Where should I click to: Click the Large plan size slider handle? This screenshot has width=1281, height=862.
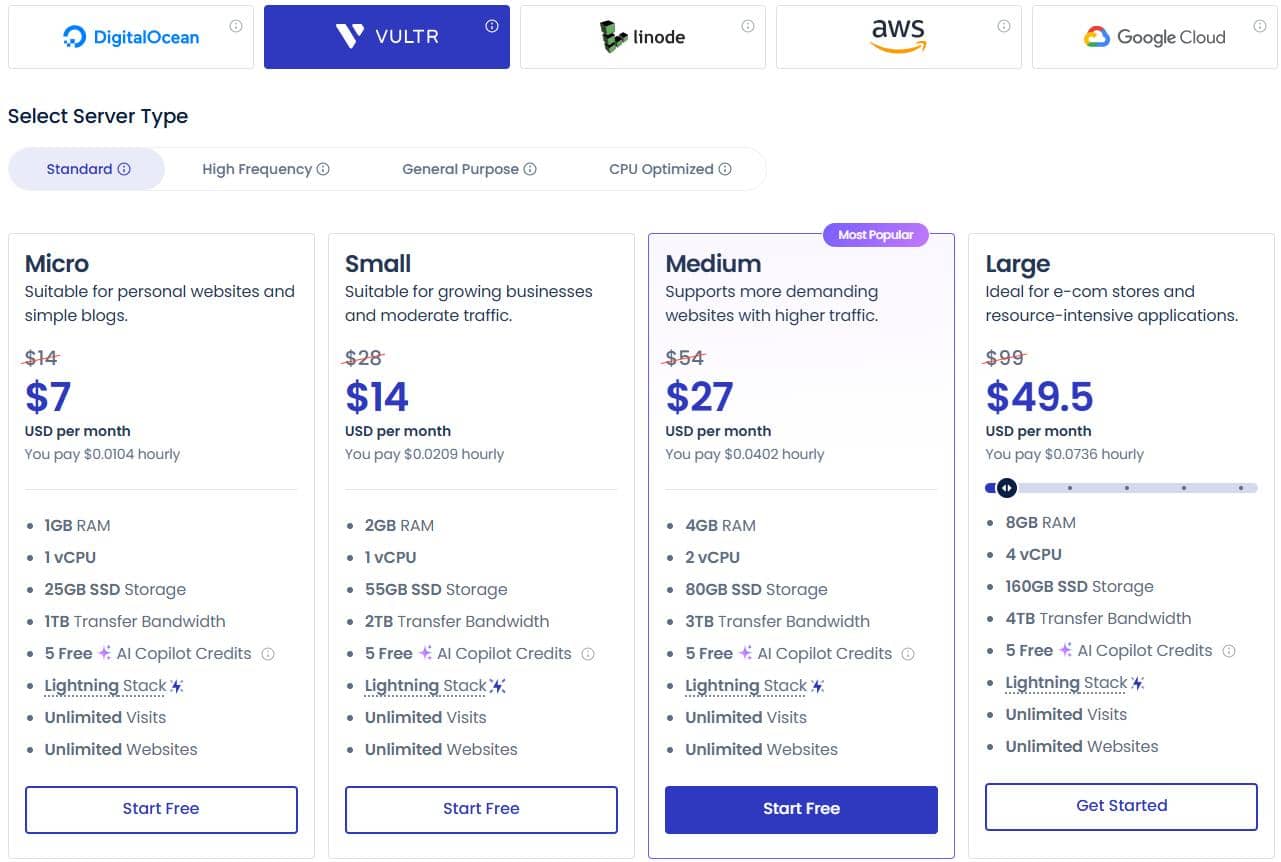tap(1007, 488)
